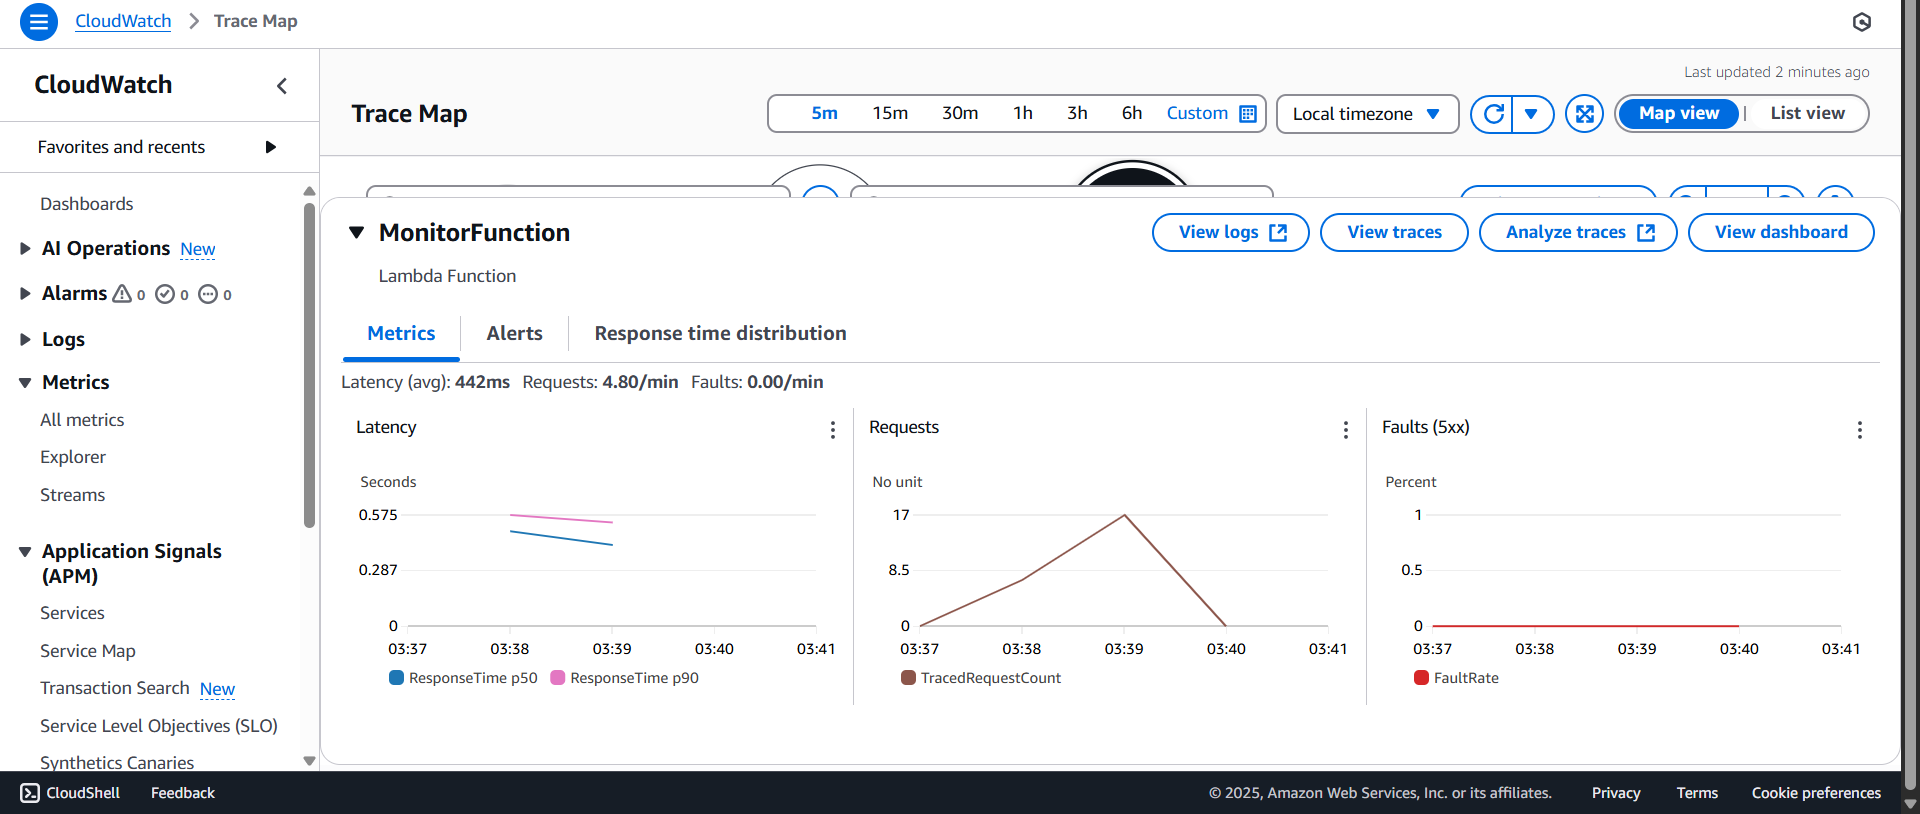The height and width of the screenshot is (814, 1920).
Task: Switch to List view
Action: [1807, 114]
